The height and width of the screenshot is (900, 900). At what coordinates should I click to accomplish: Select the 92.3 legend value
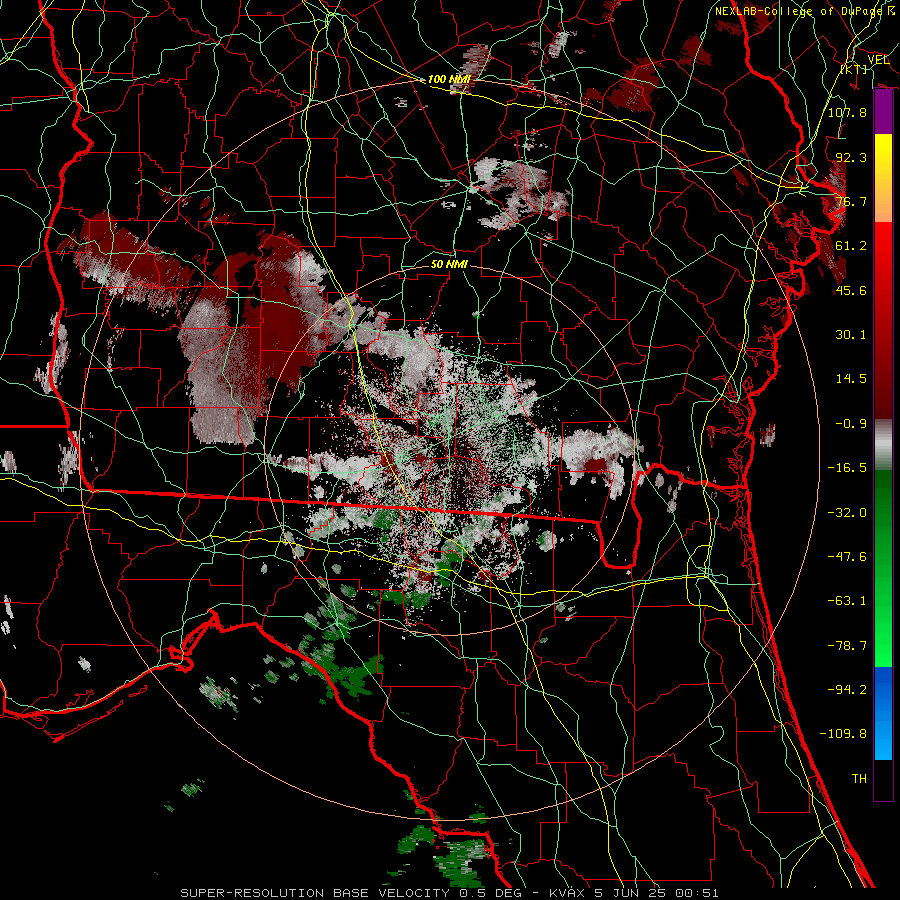tap(851, 157)
